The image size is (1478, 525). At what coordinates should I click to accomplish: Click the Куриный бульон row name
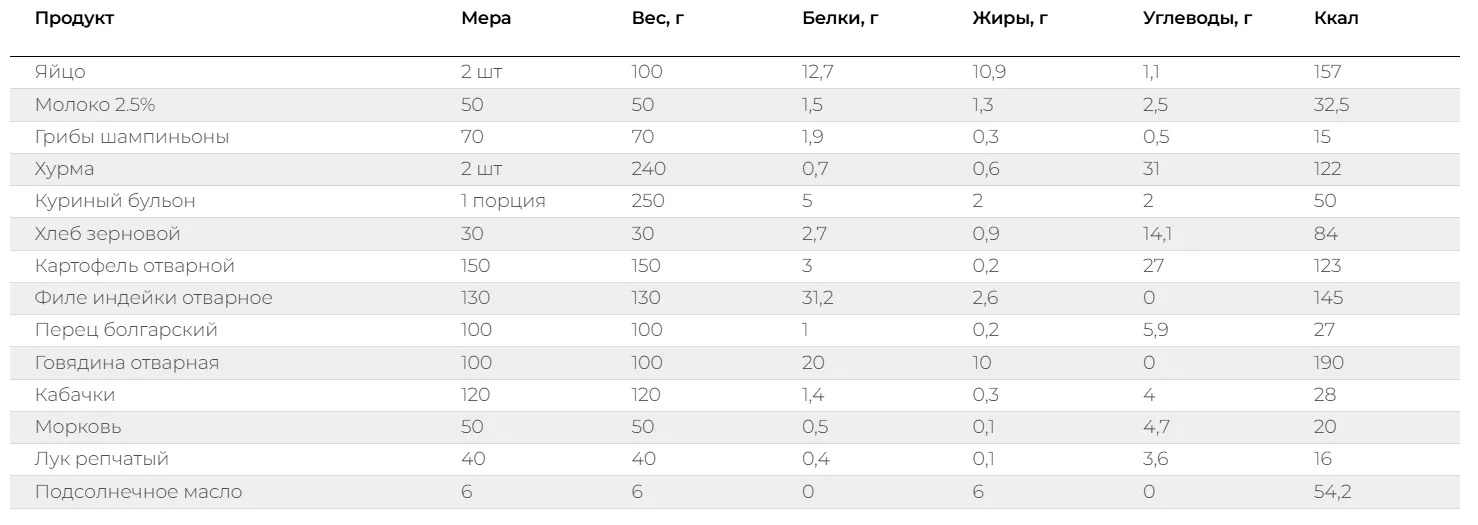(x=115, y=201)
